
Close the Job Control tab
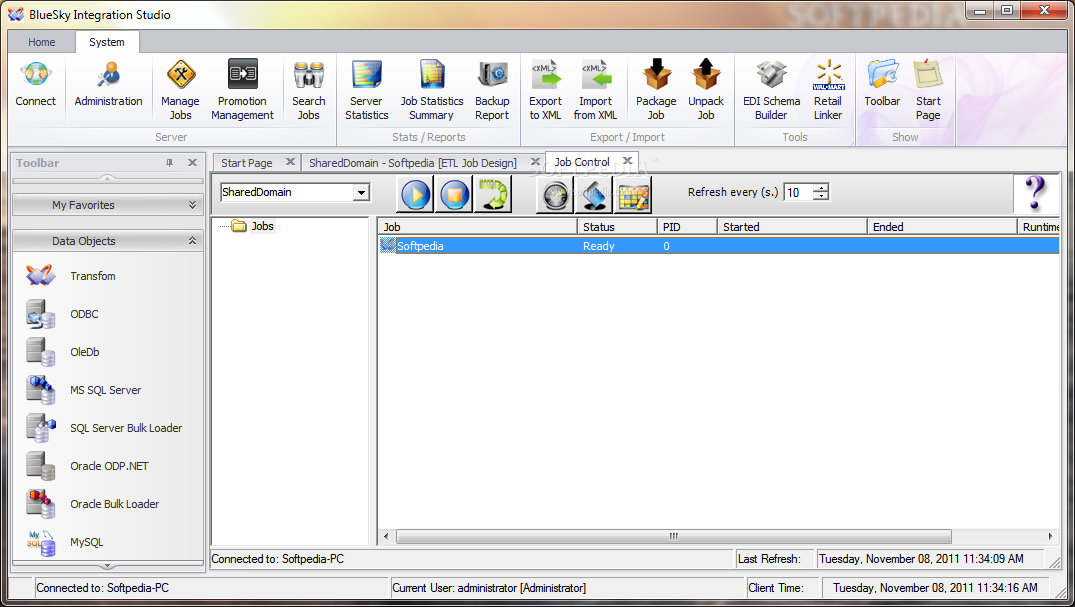[x=627, y=161]
